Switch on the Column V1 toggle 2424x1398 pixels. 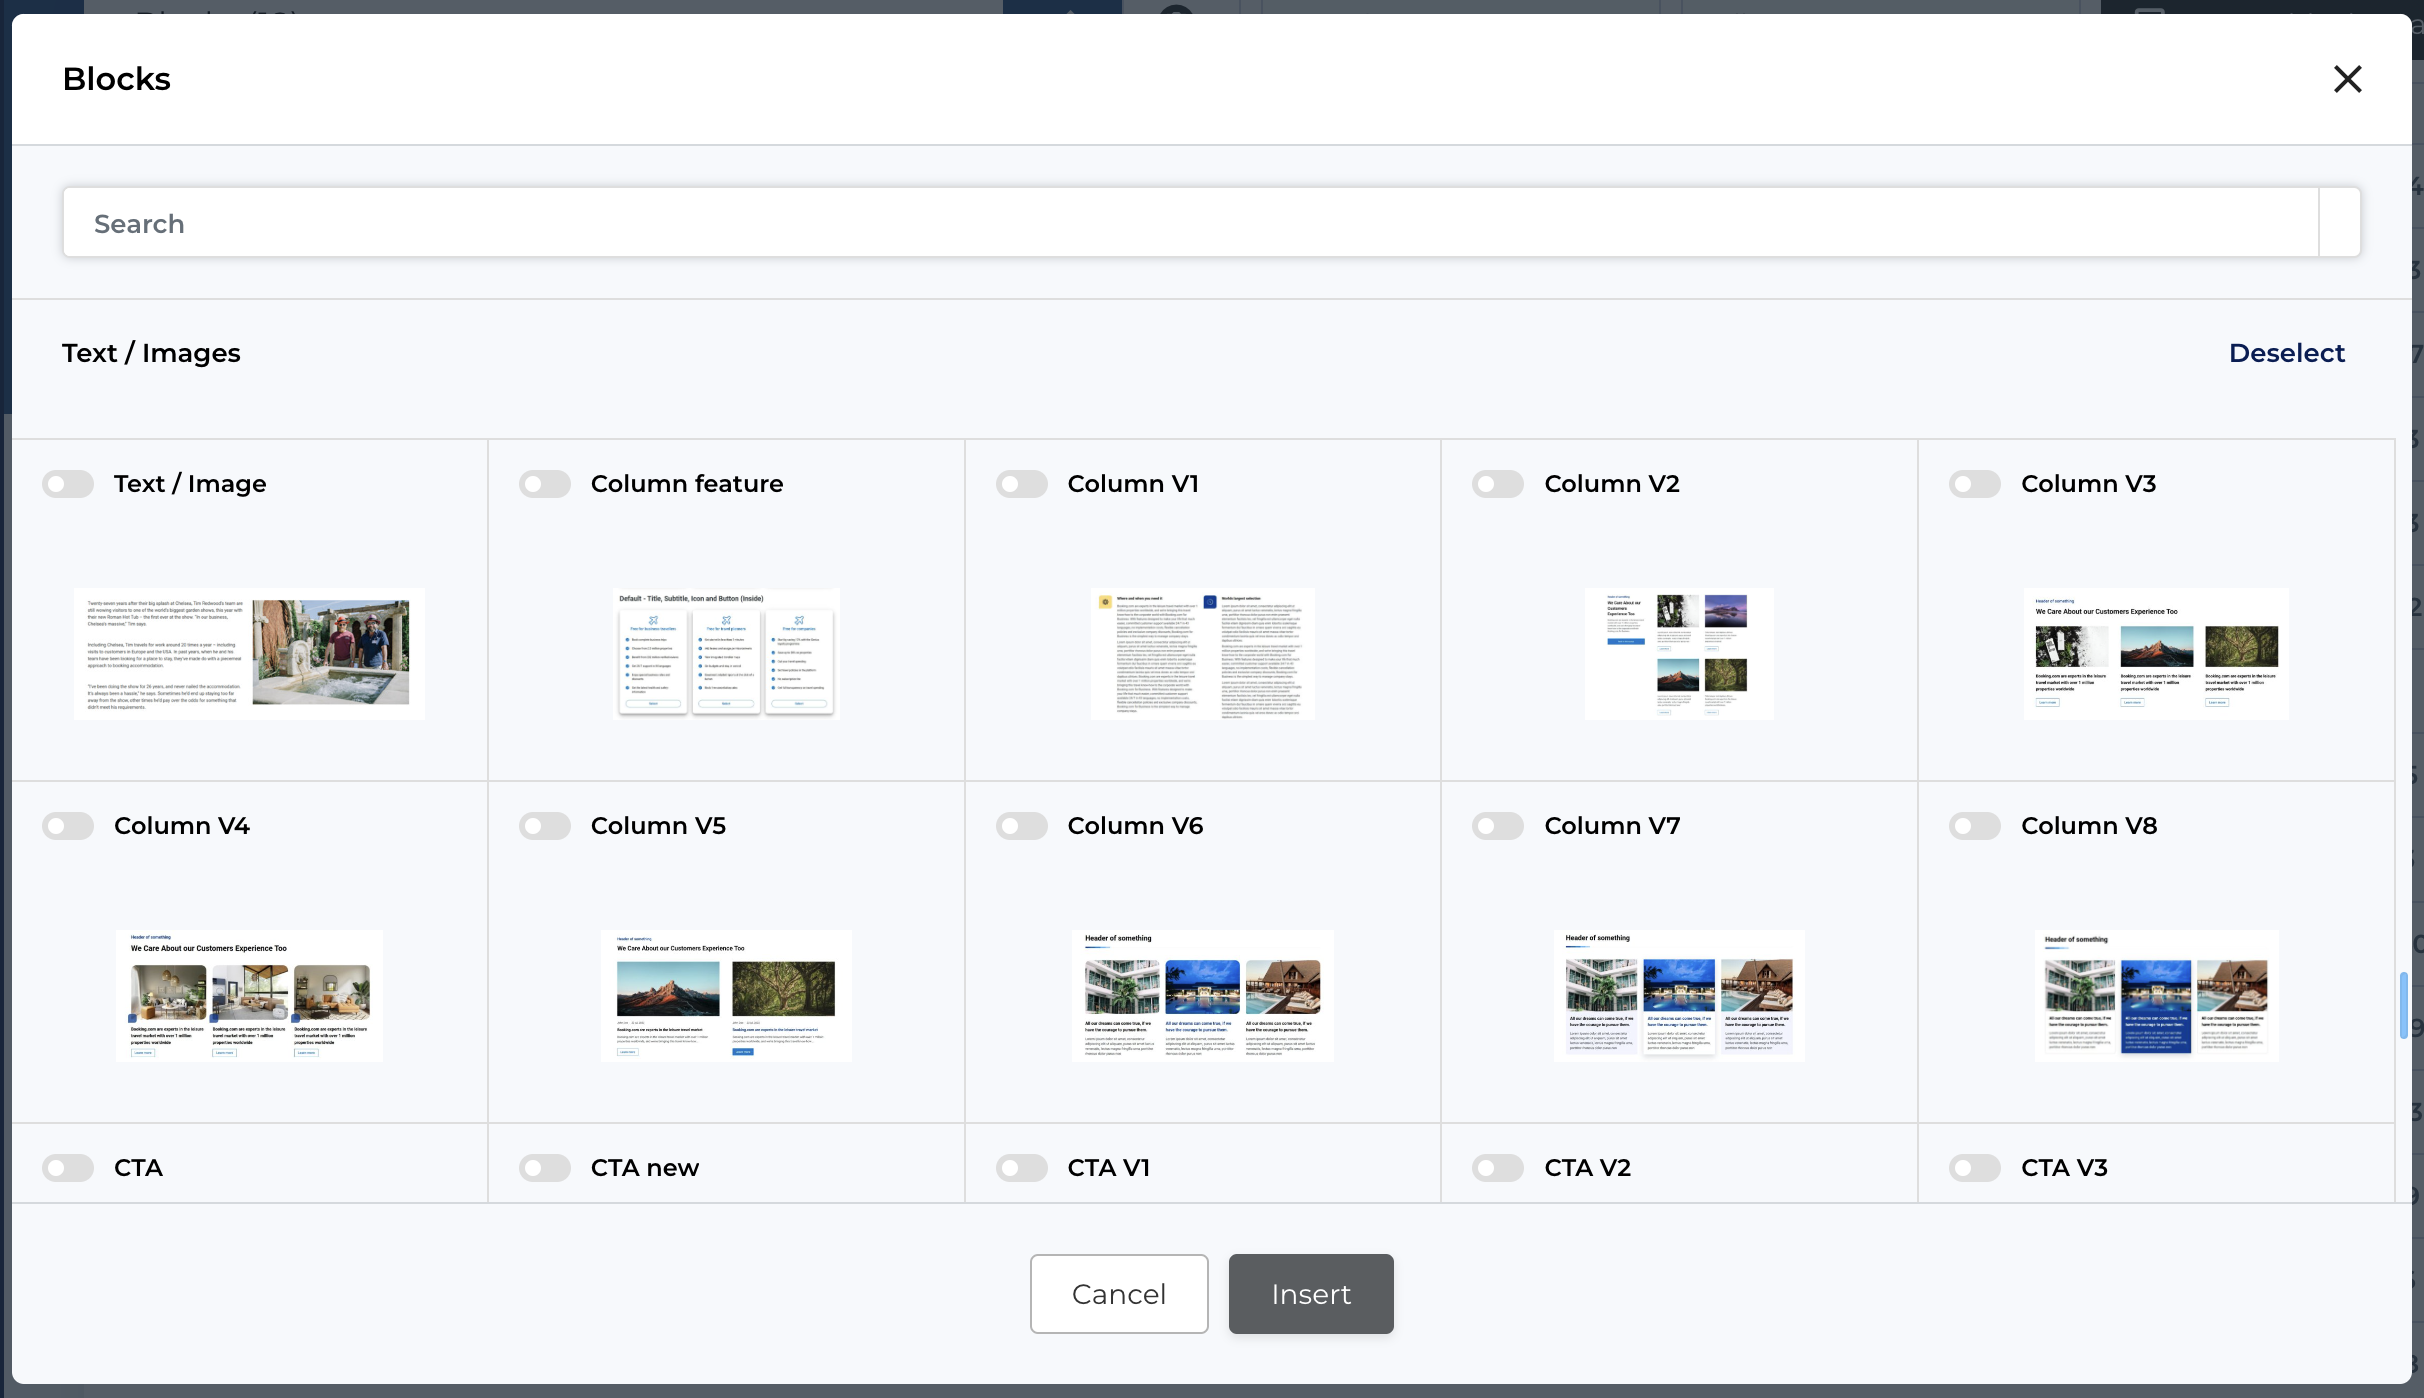[1021, 484]
